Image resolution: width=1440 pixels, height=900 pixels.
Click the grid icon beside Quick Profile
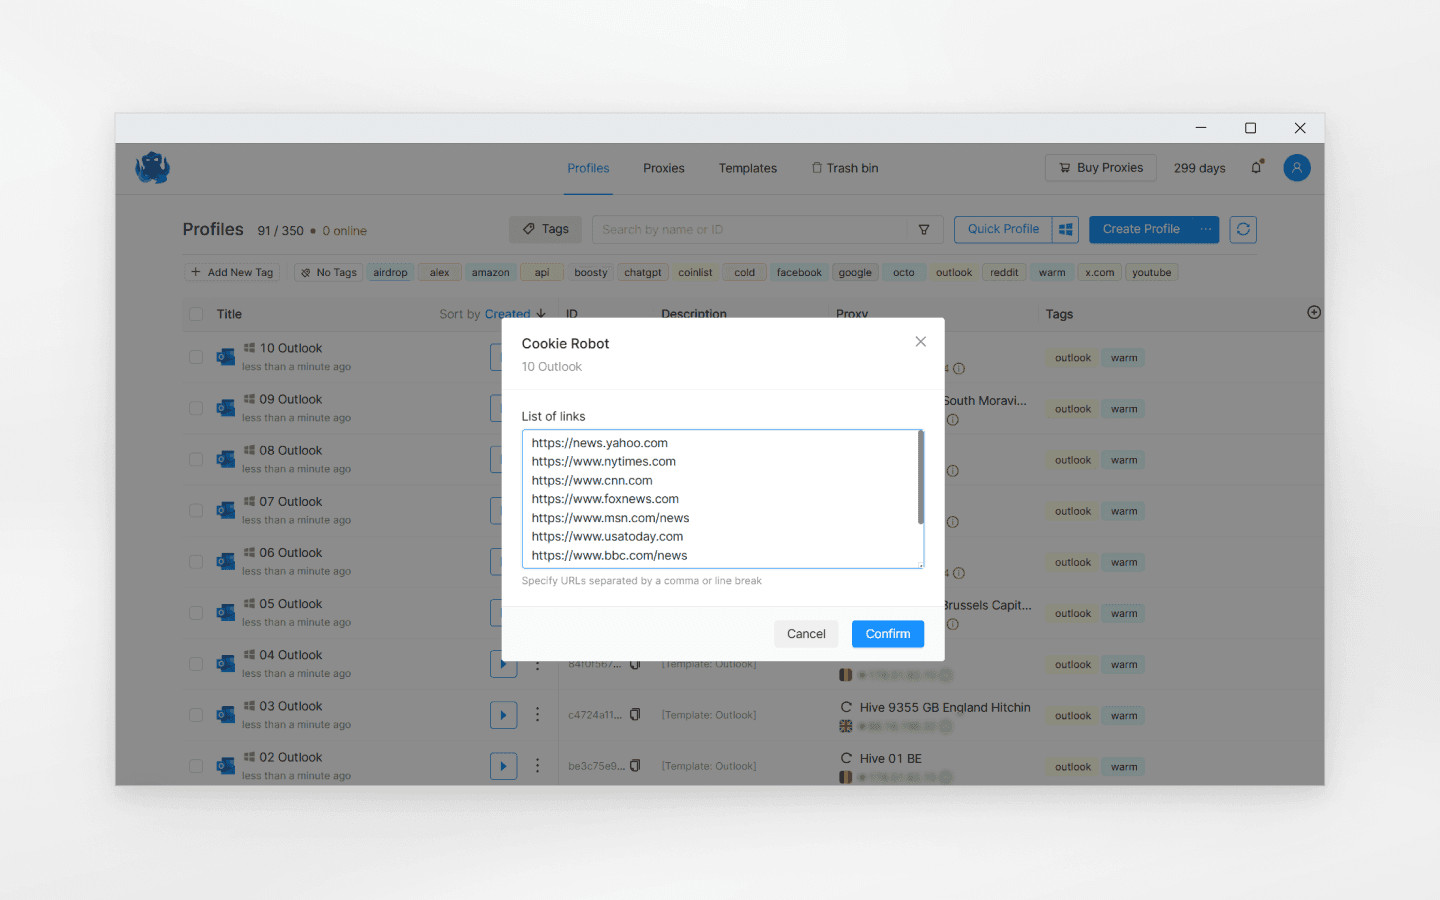[x=1065, y=229]
